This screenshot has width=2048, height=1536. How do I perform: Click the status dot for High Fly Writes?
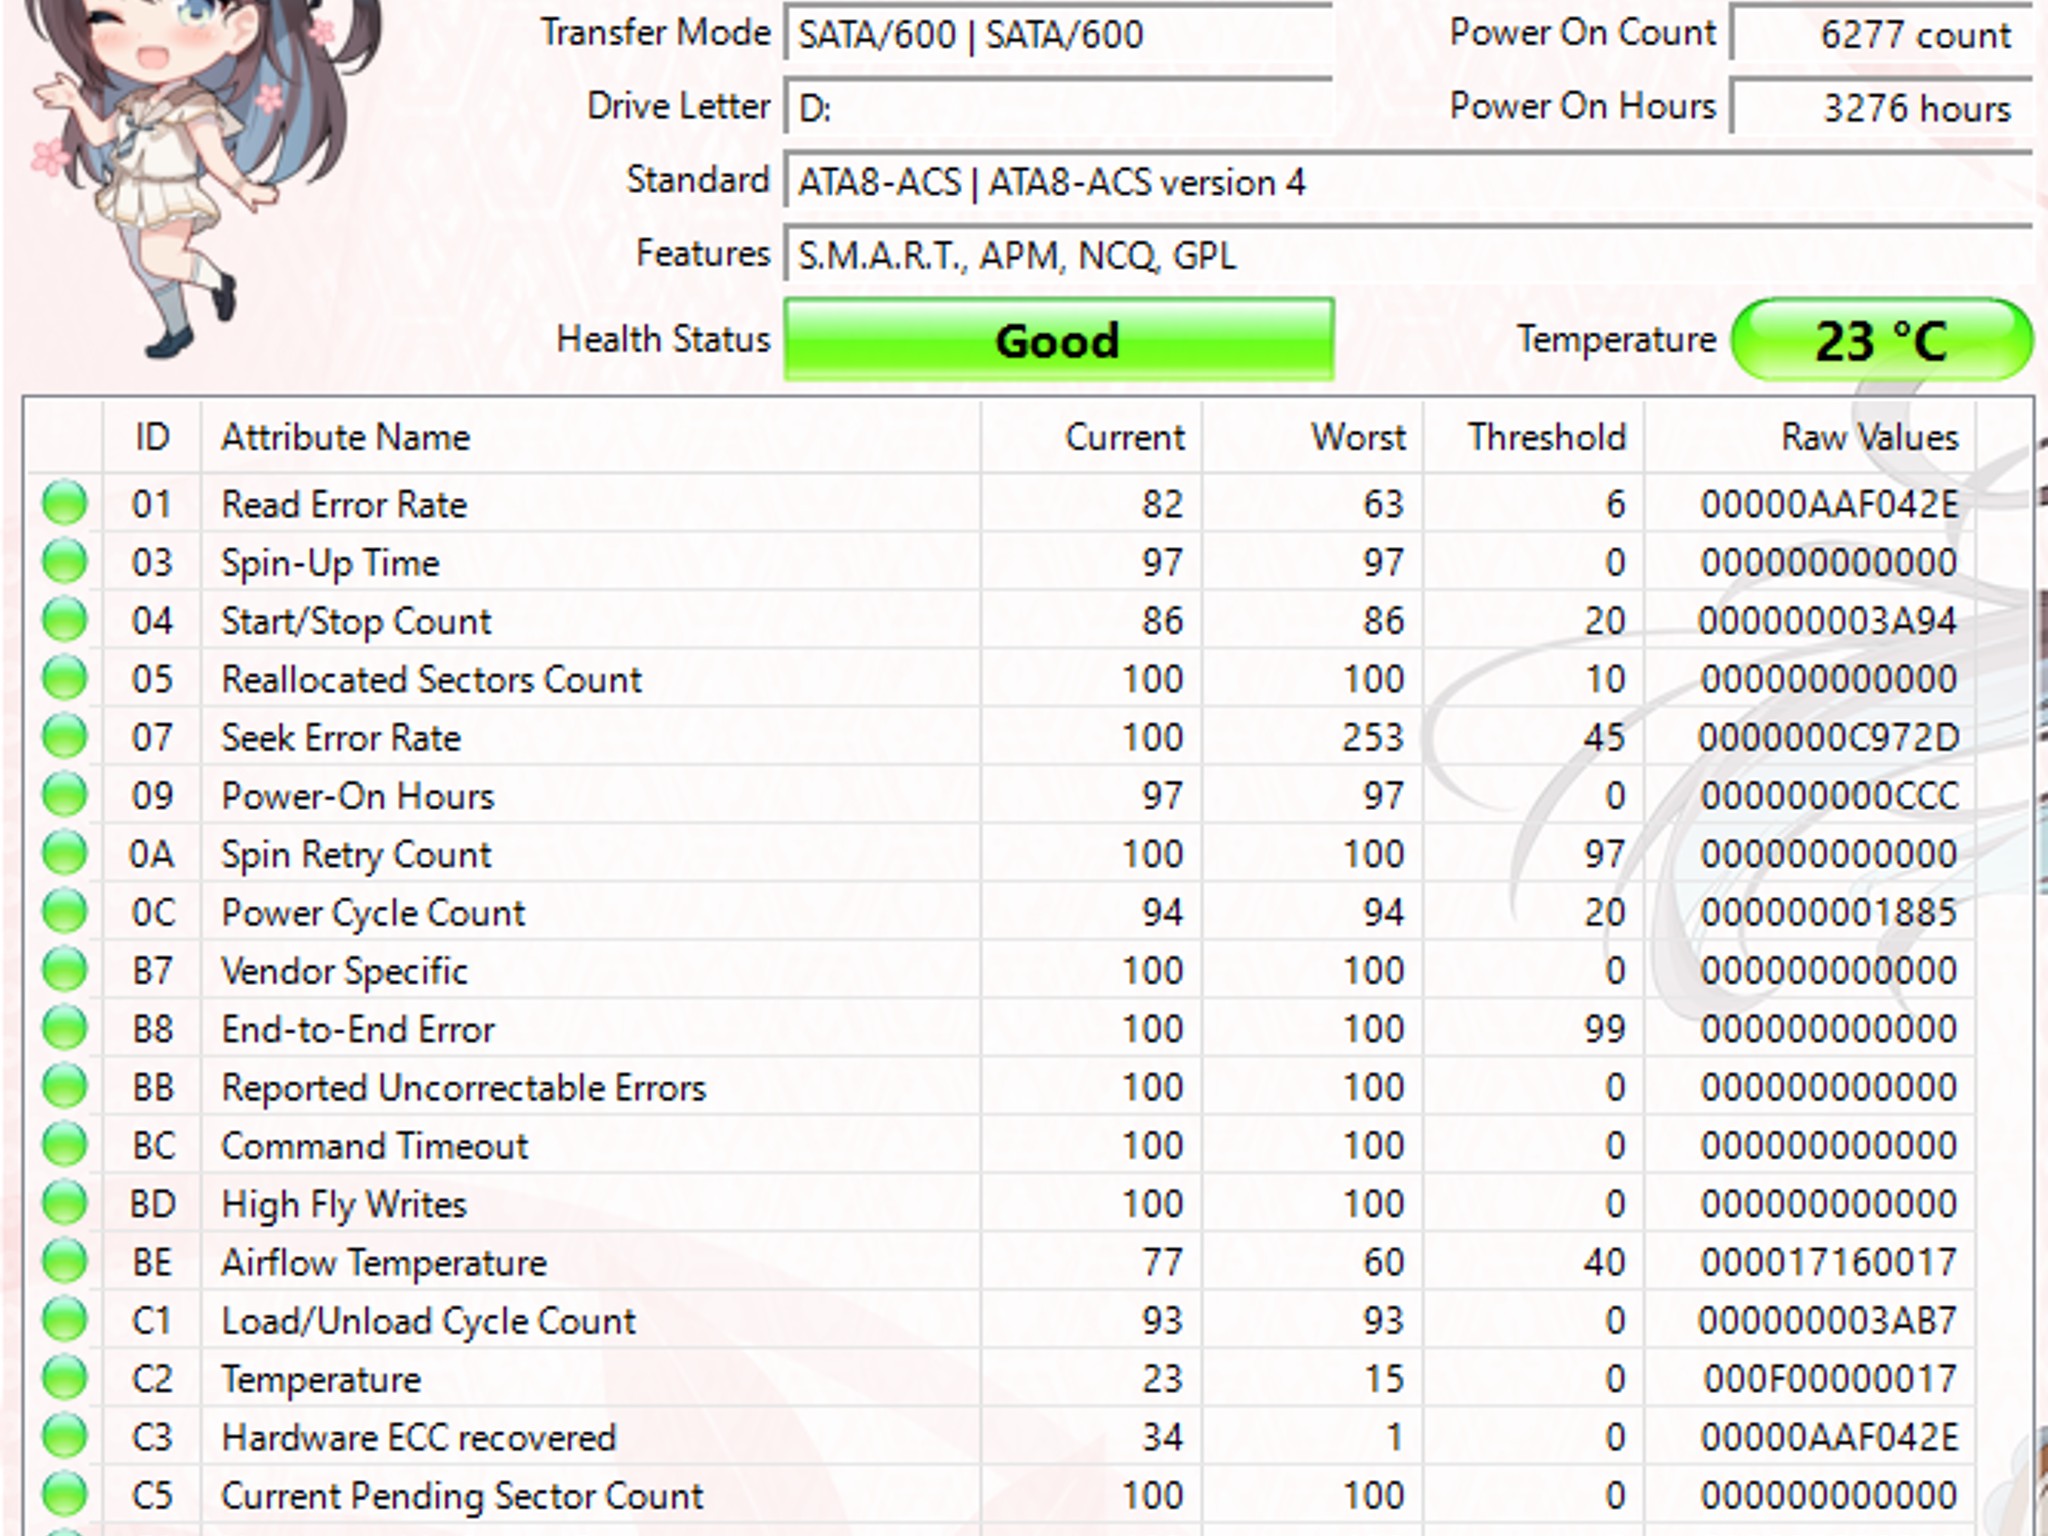pyautogui.click(x=65, y=1203)
